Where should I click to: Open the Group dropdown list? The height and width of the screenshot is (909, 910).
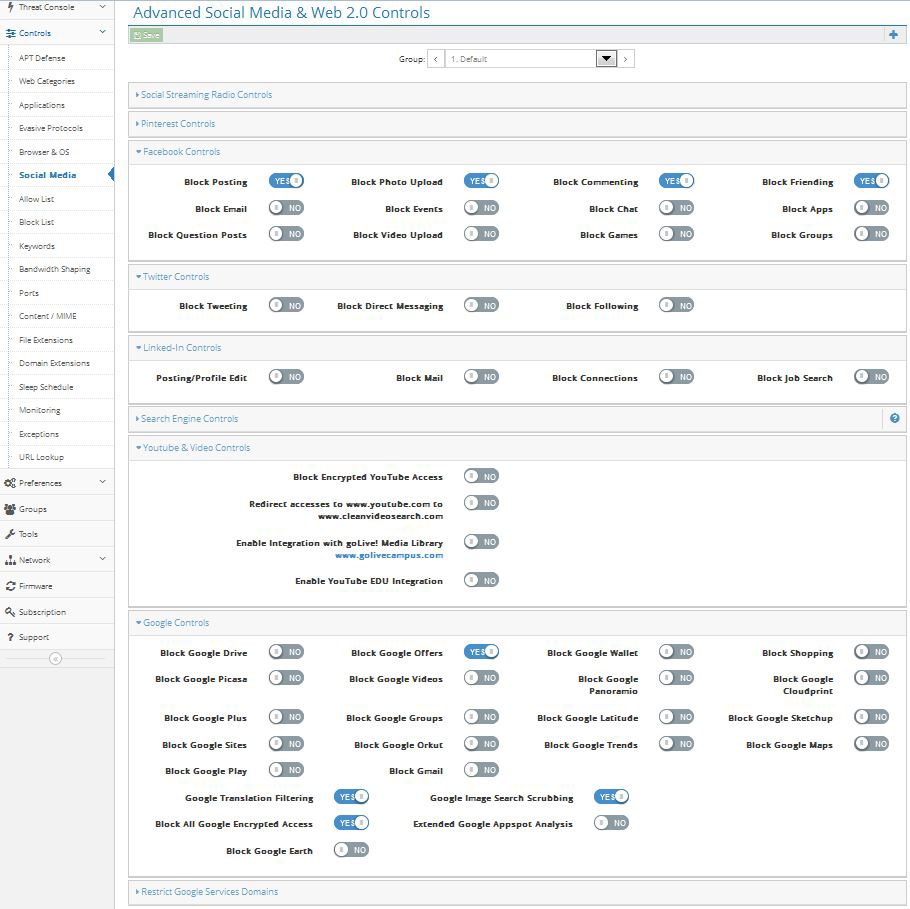click(605, 59)
